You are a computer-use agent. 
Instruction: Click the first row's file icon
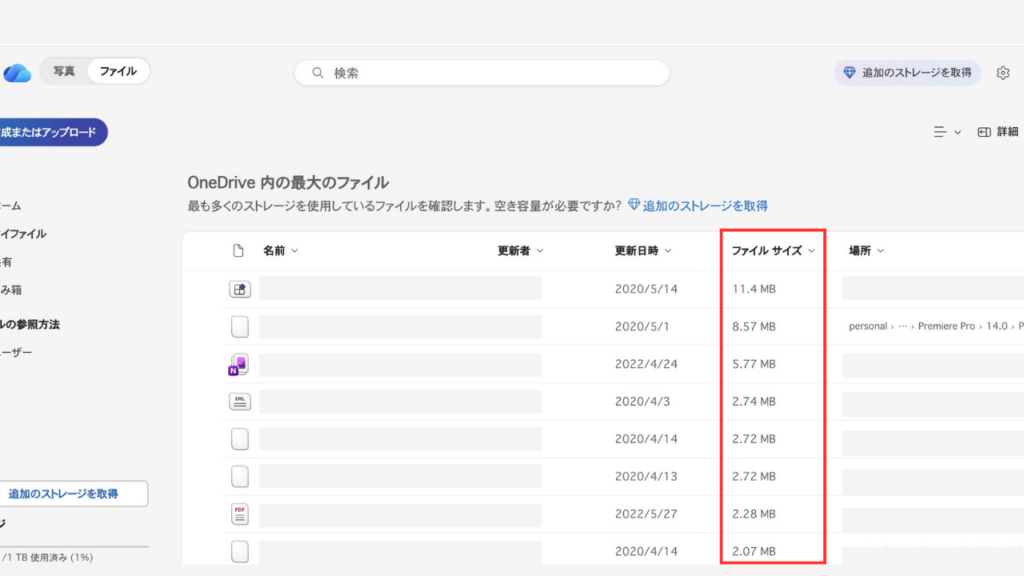pos(239,289)
